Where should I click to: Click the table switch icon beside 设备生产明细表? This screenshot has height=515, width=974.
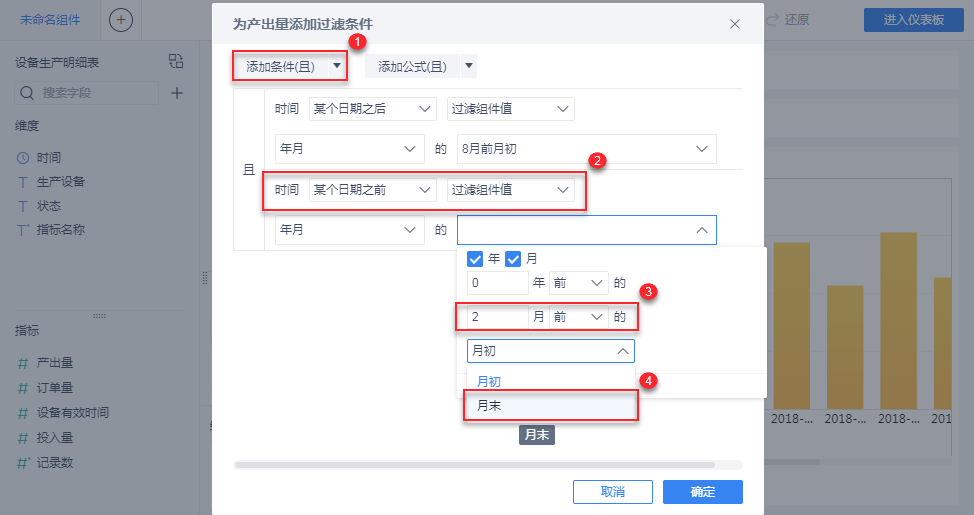coord(176,62)
